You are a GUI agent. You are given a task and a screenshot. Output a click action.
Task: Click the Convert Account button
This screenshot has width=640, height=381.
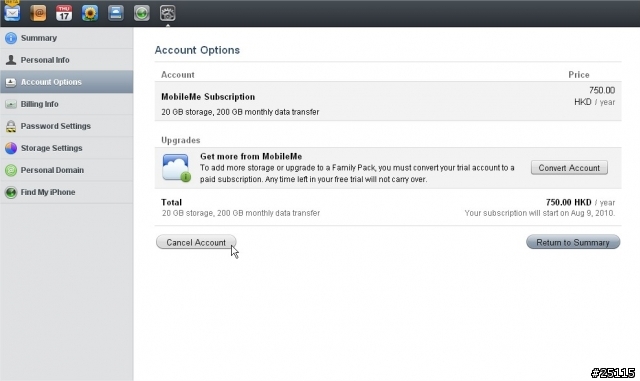point(569,168)
